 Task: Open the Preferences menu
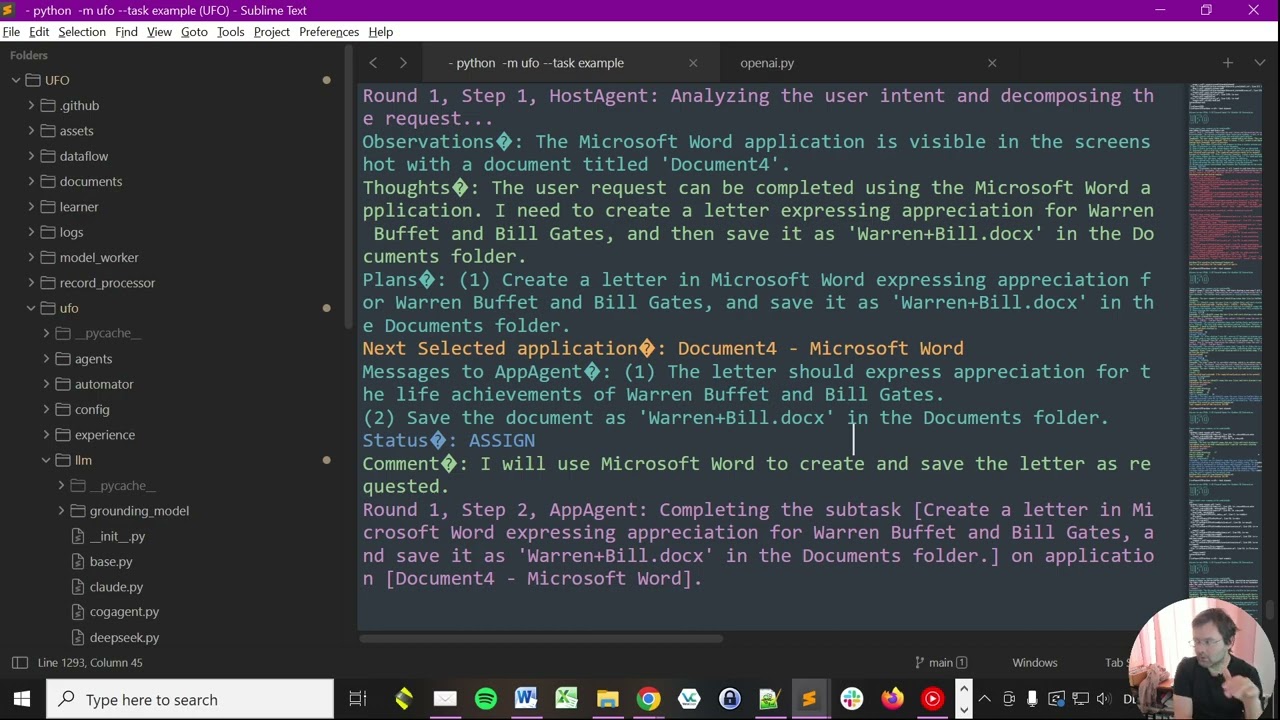[329, 32]
